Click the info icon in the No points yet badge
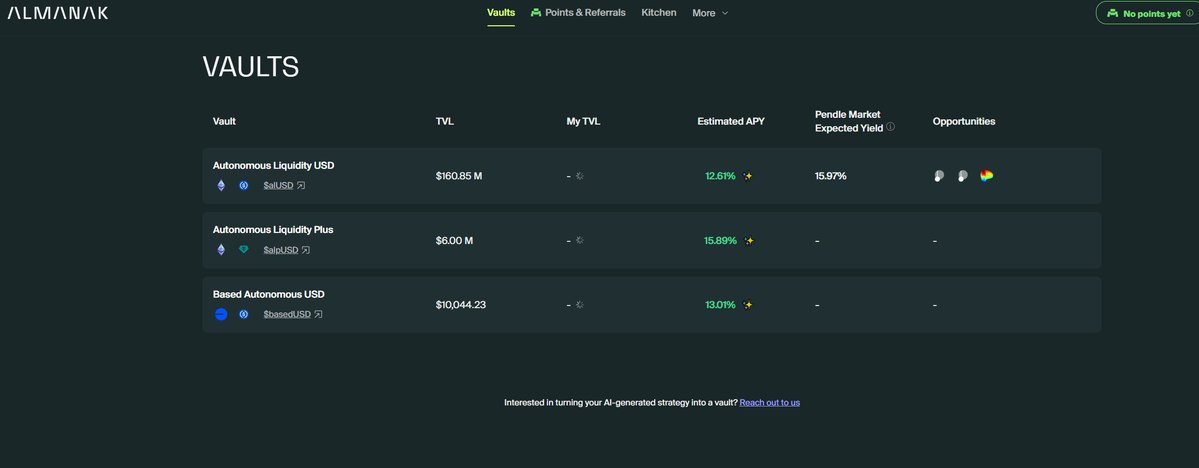1199x468 pixels. tap(1189, 14)
